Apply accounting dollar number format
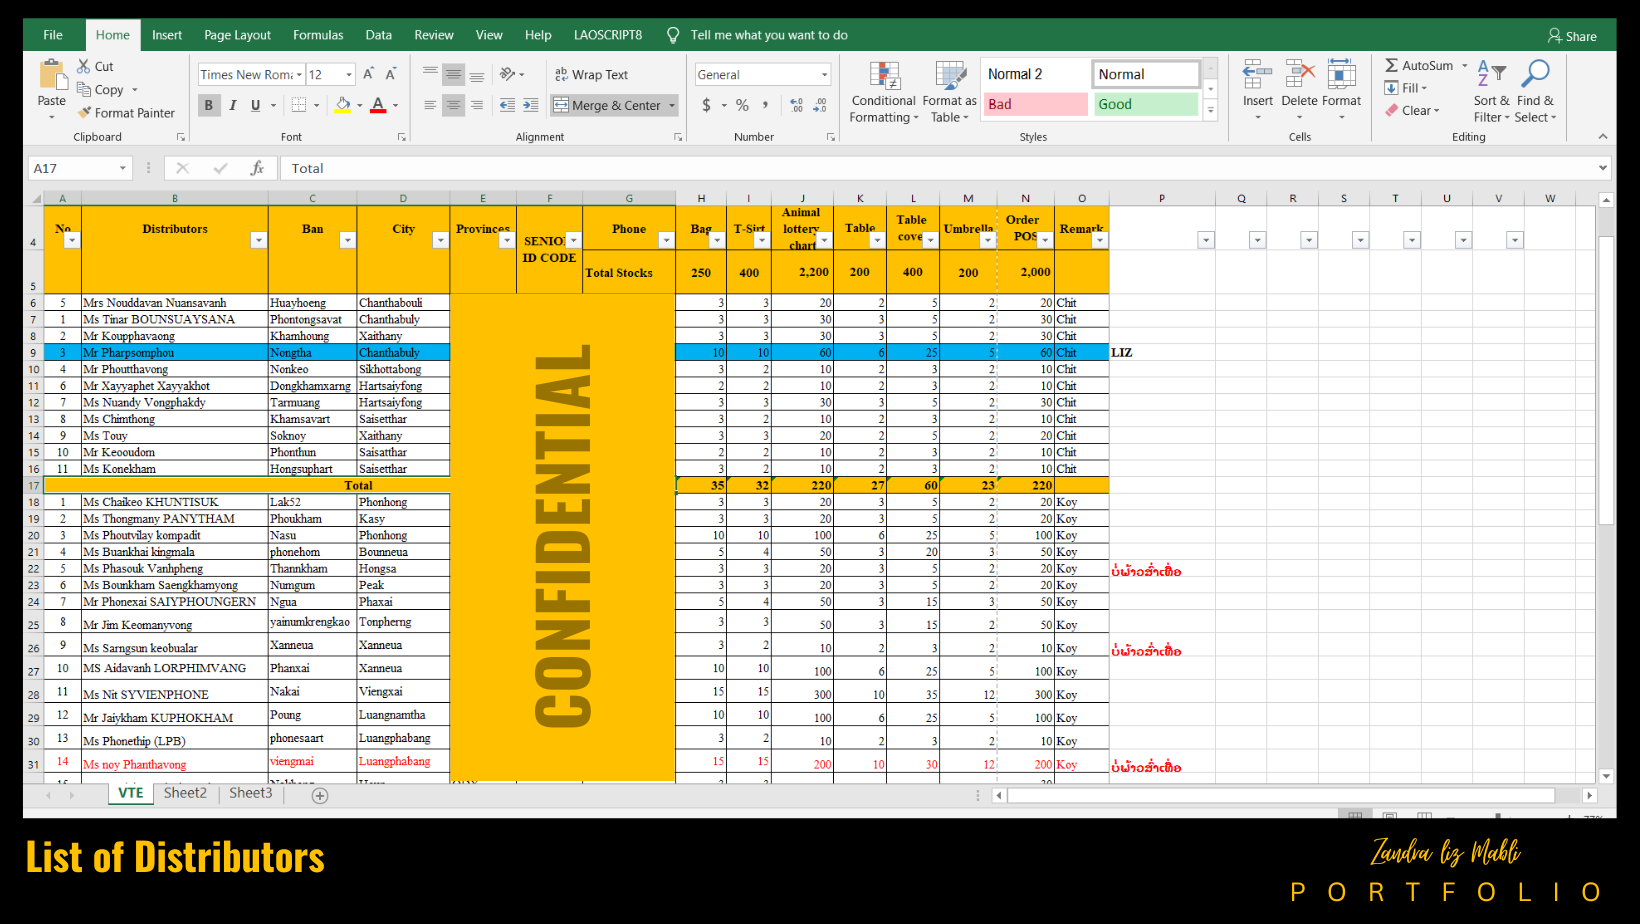This screenshot has width=1640, height=924. (707, 105)
